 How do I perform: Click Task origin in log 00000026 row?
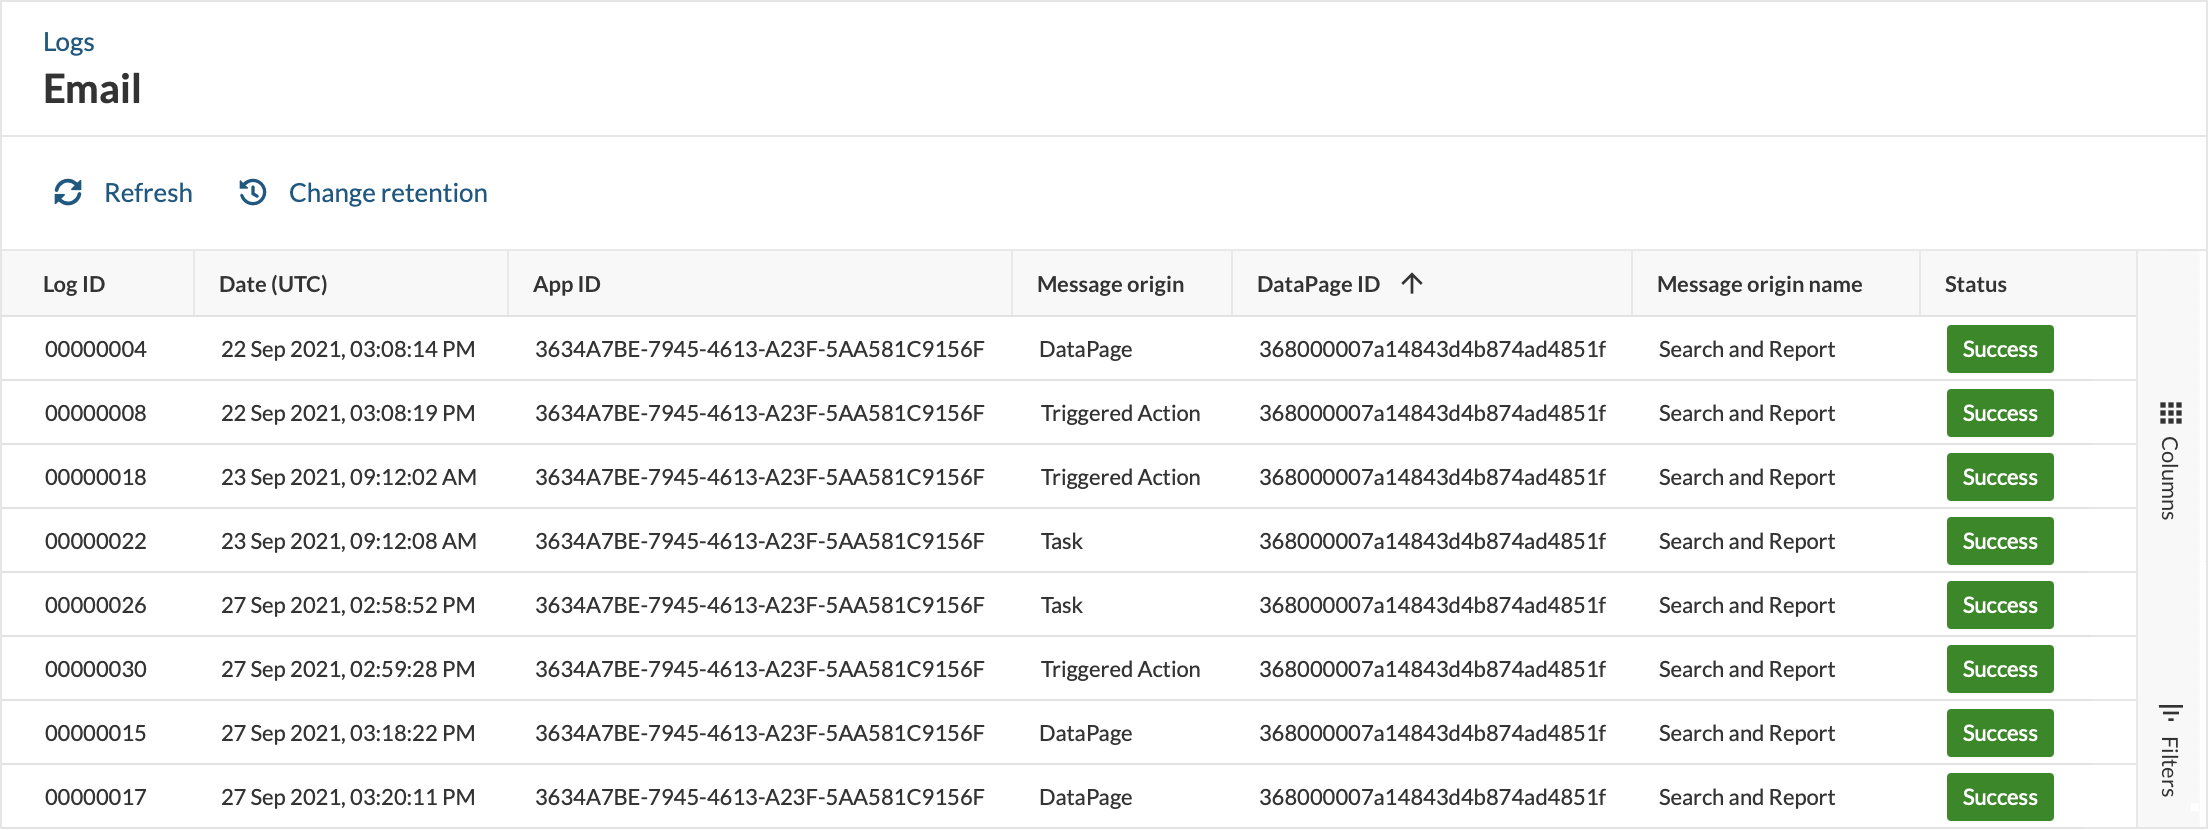point(1062,605)
